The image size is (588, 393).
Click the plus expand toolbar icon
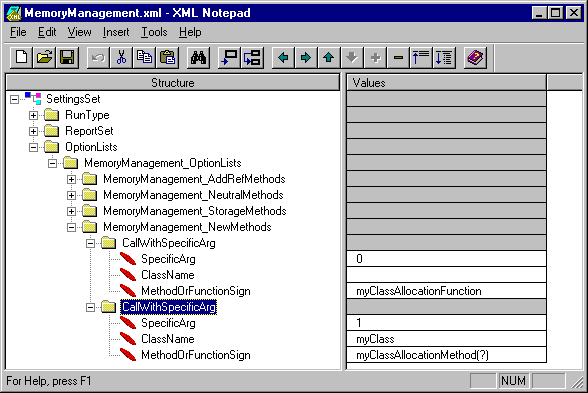[375, 58]
